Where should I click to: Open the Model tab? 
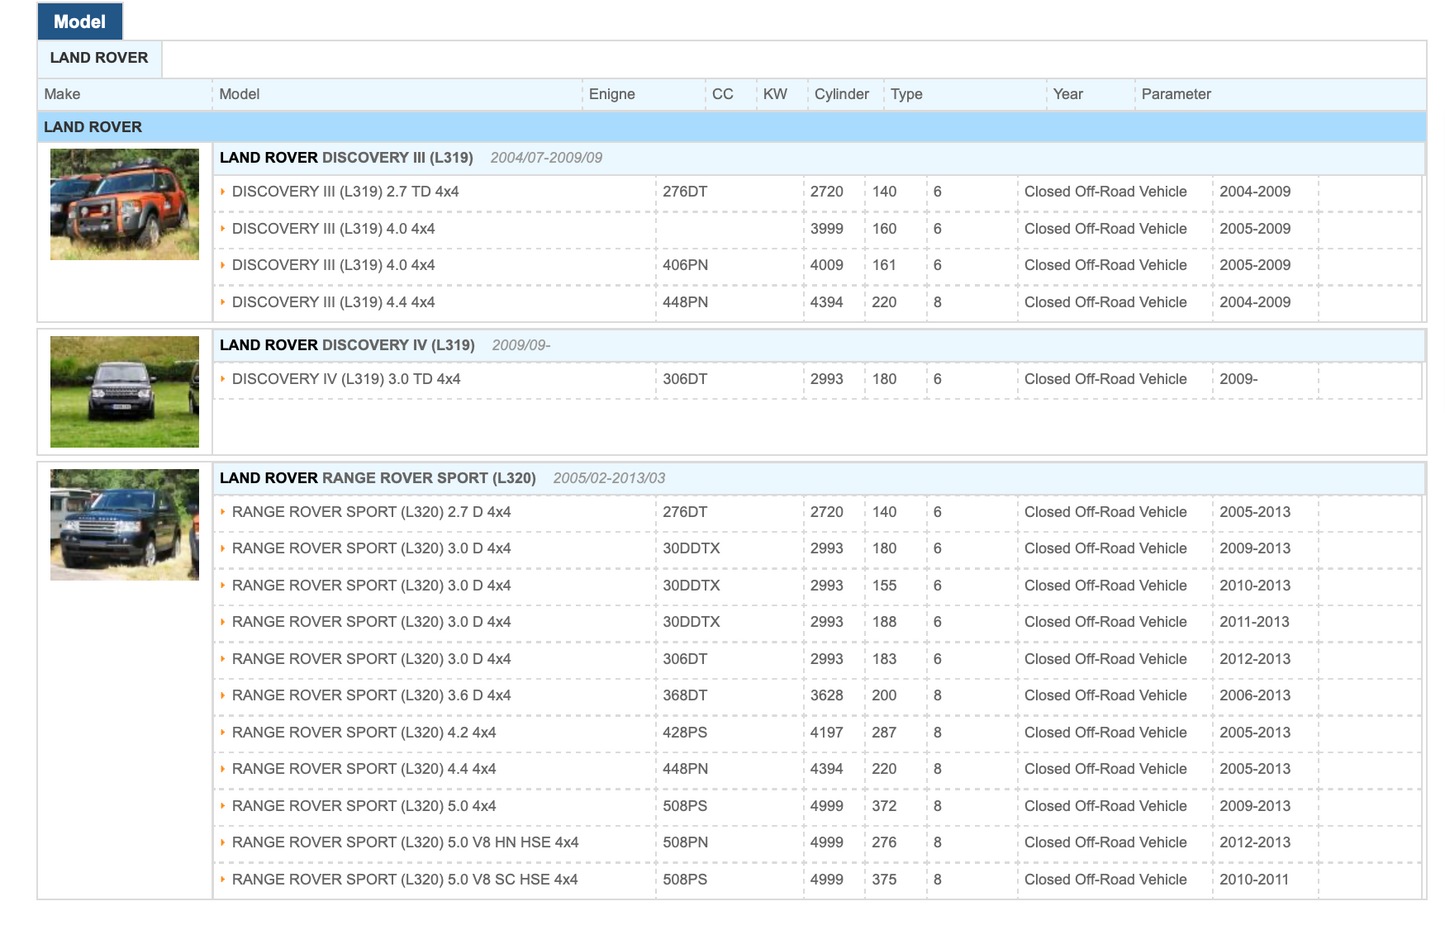[79, 21]
